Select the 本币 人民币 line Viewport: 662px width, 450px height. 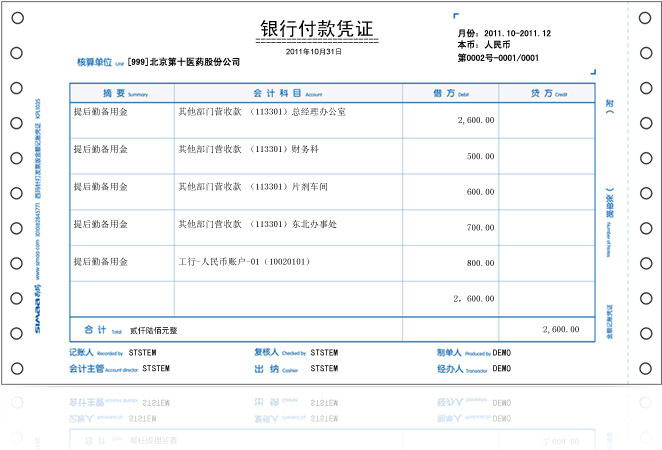484,44
